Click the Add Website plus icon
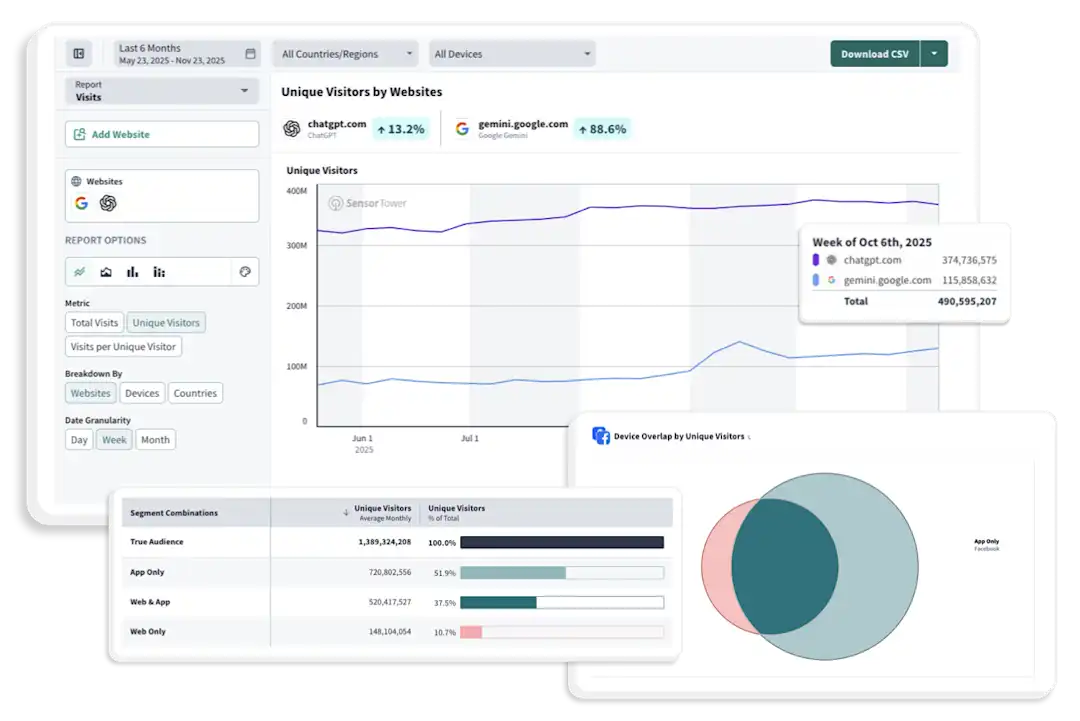 pyautogui.click(x=80, y=134)
